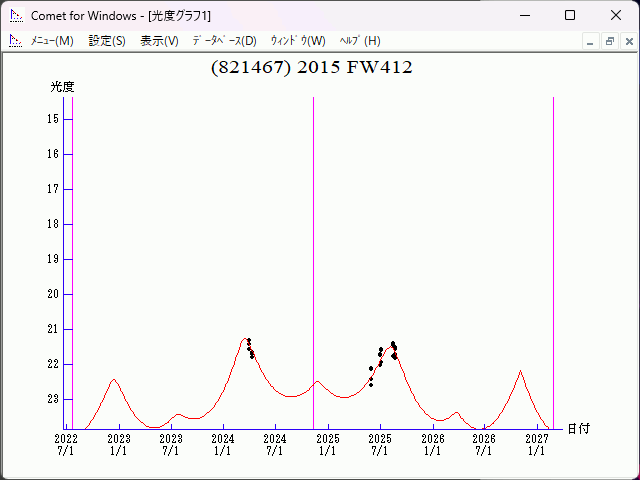Screen dimensions: 640x480
Task: Open the メニュー(M) menu
Action: [52, 41]
